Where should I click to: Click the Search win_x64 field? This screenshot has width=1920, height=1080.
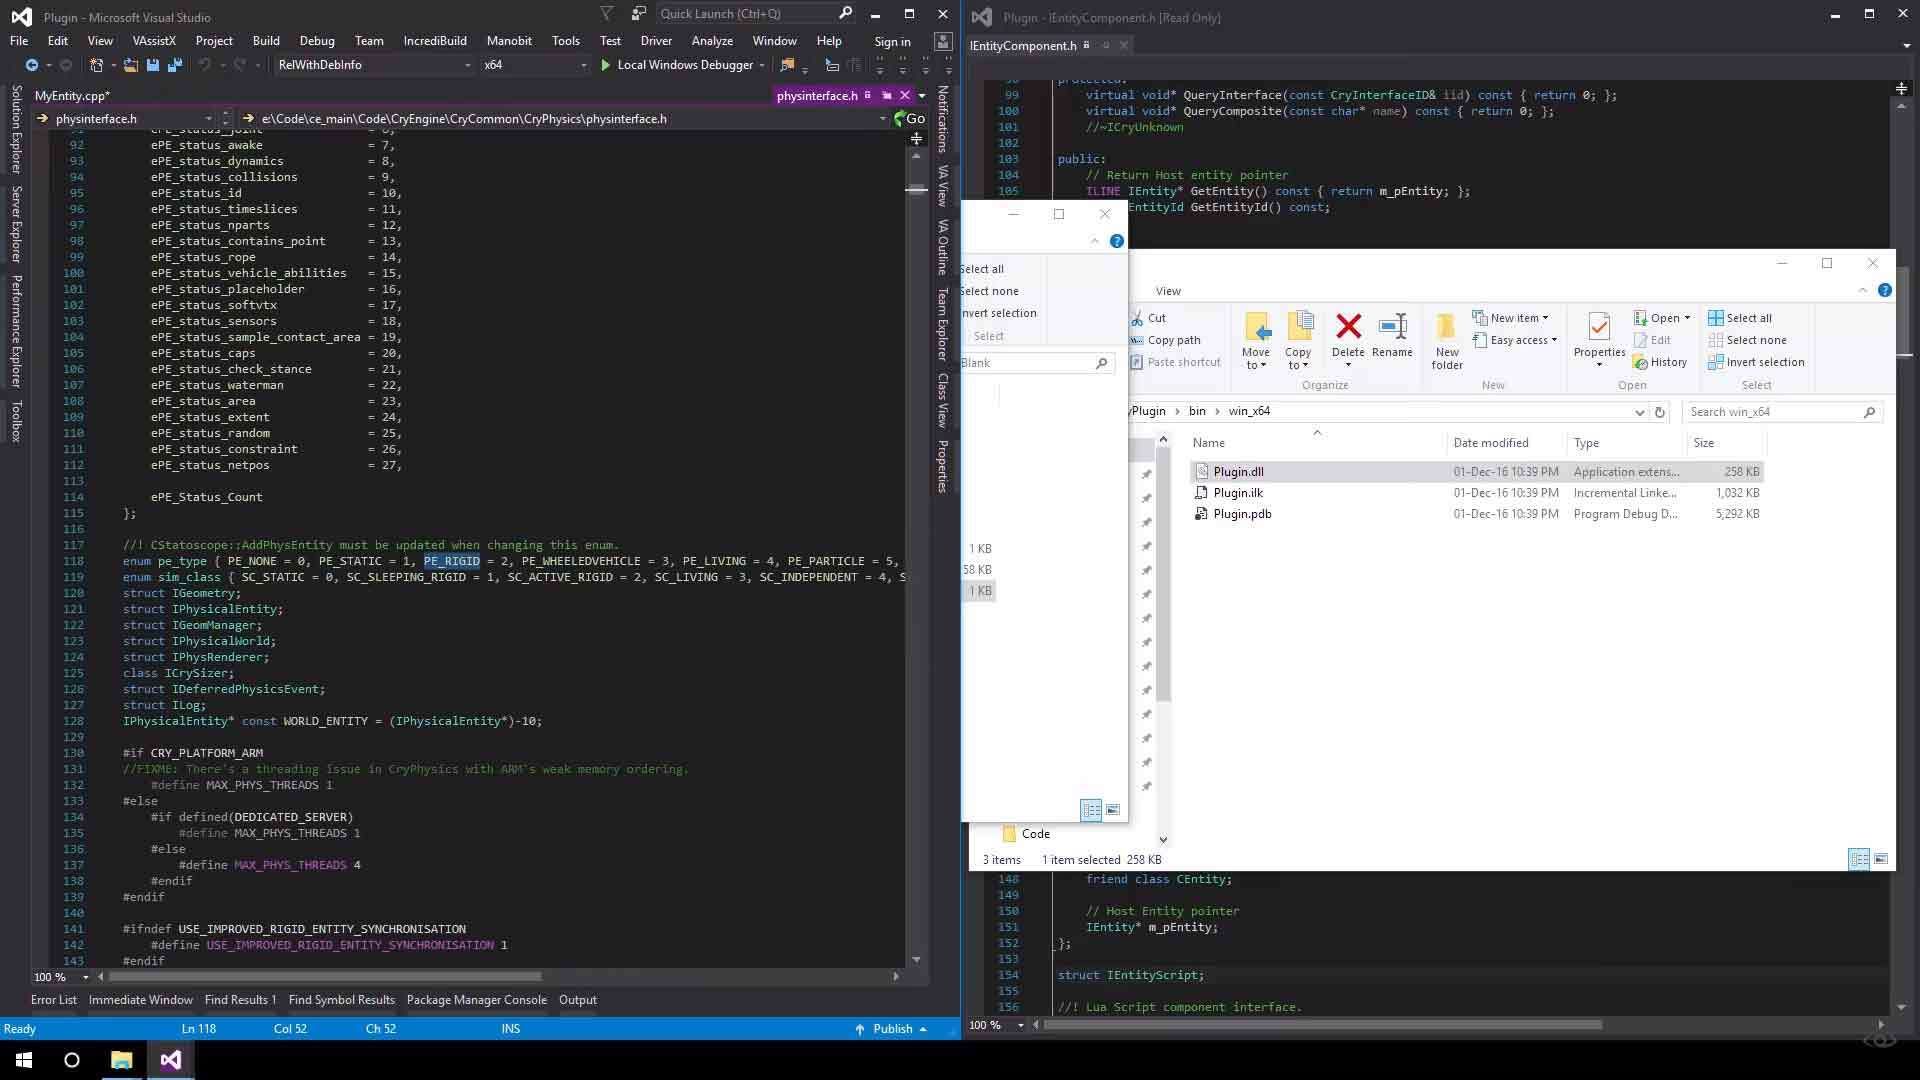point(1782,412)
